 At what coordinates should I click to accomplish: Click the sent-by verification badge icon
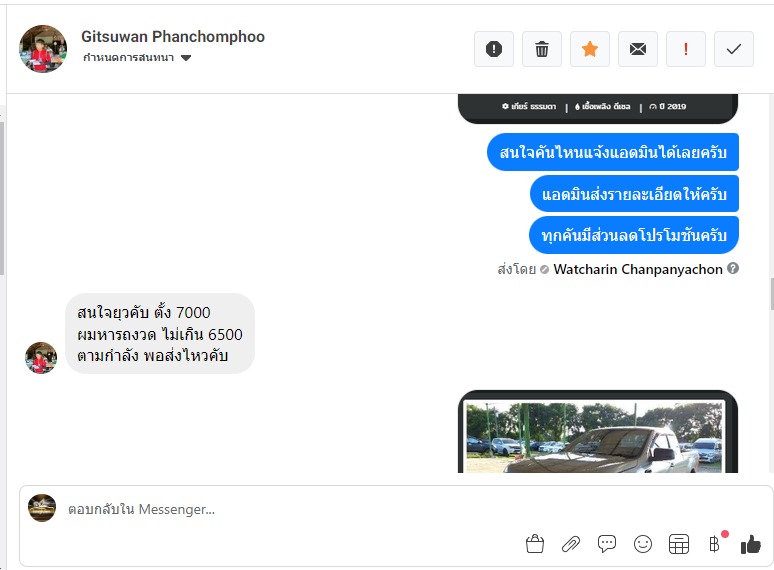544,269
